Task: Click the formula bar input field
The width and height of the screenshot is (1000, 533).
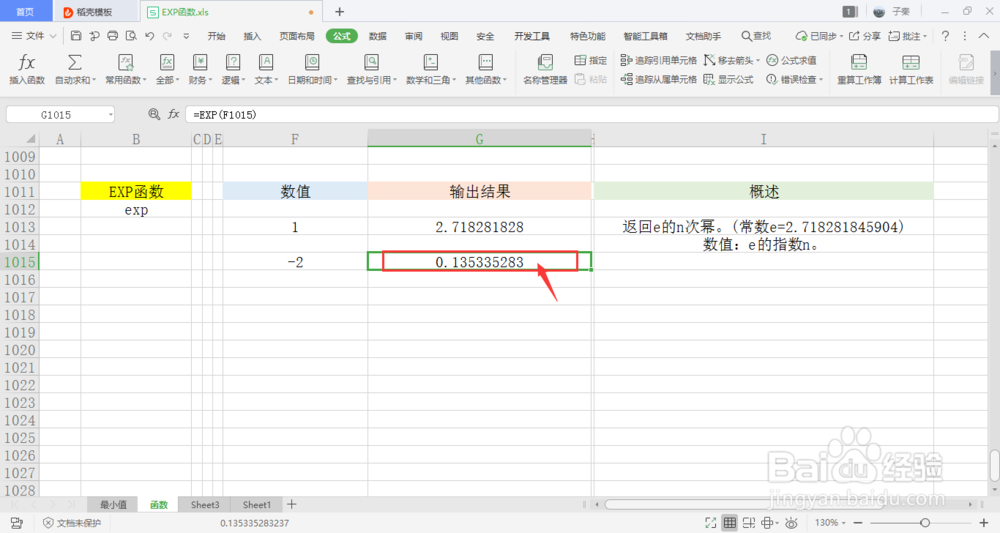Action: (592, 115)
